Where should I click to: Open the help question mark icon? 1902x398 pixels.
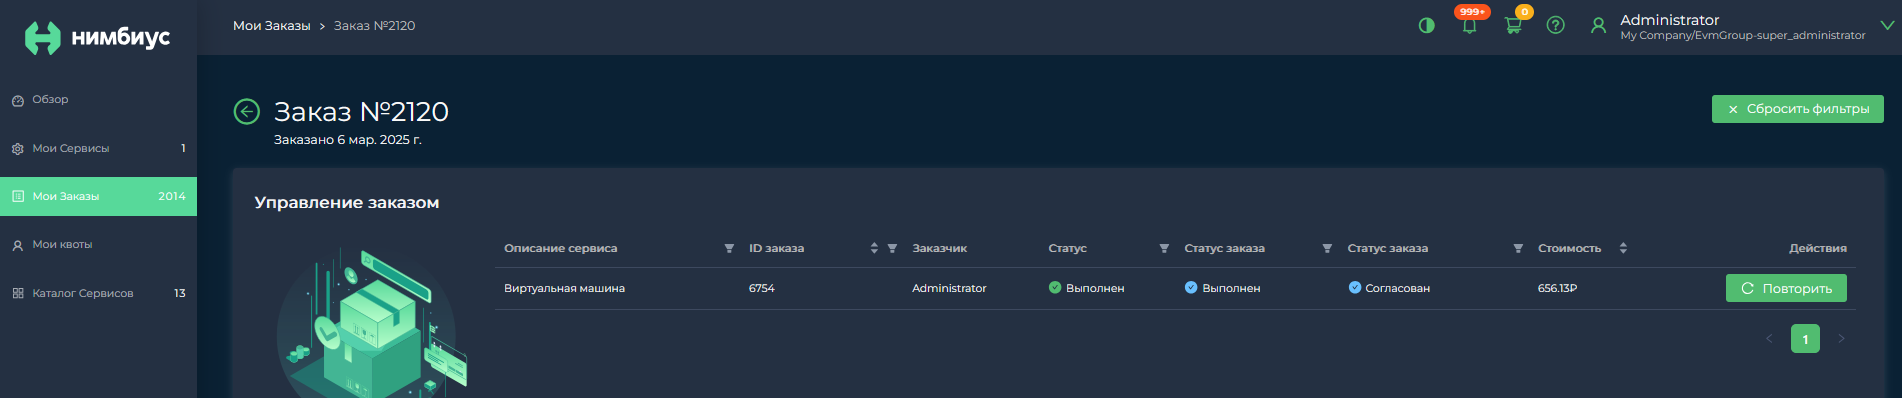click(1555, 25)
